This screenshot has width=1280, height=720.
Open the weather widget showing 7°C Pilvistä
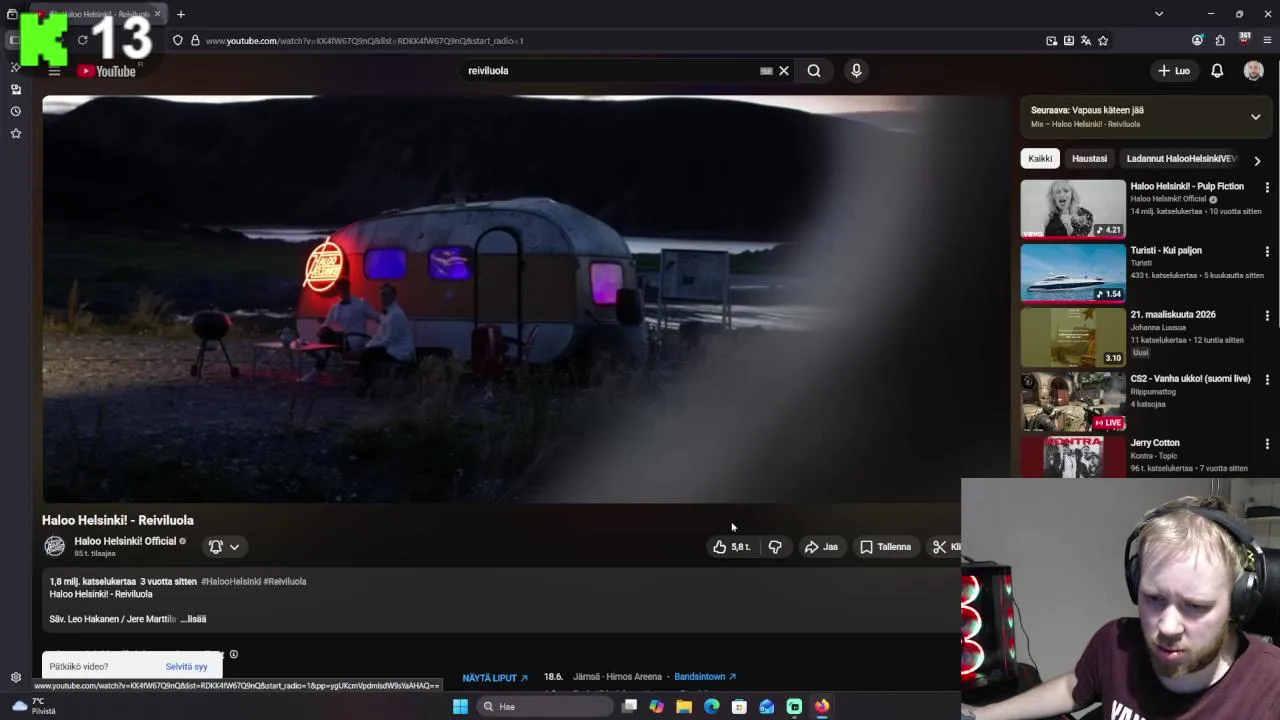[35, 706]
